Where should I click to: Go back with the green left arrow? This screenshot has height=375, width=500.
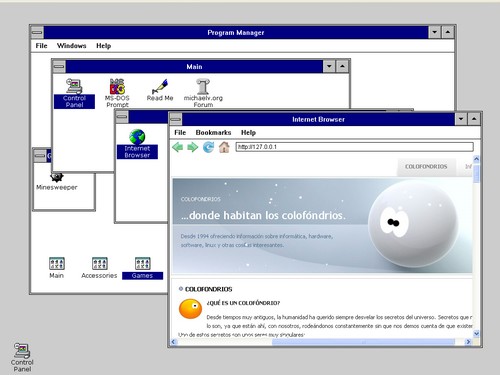[x=178, y=147]
